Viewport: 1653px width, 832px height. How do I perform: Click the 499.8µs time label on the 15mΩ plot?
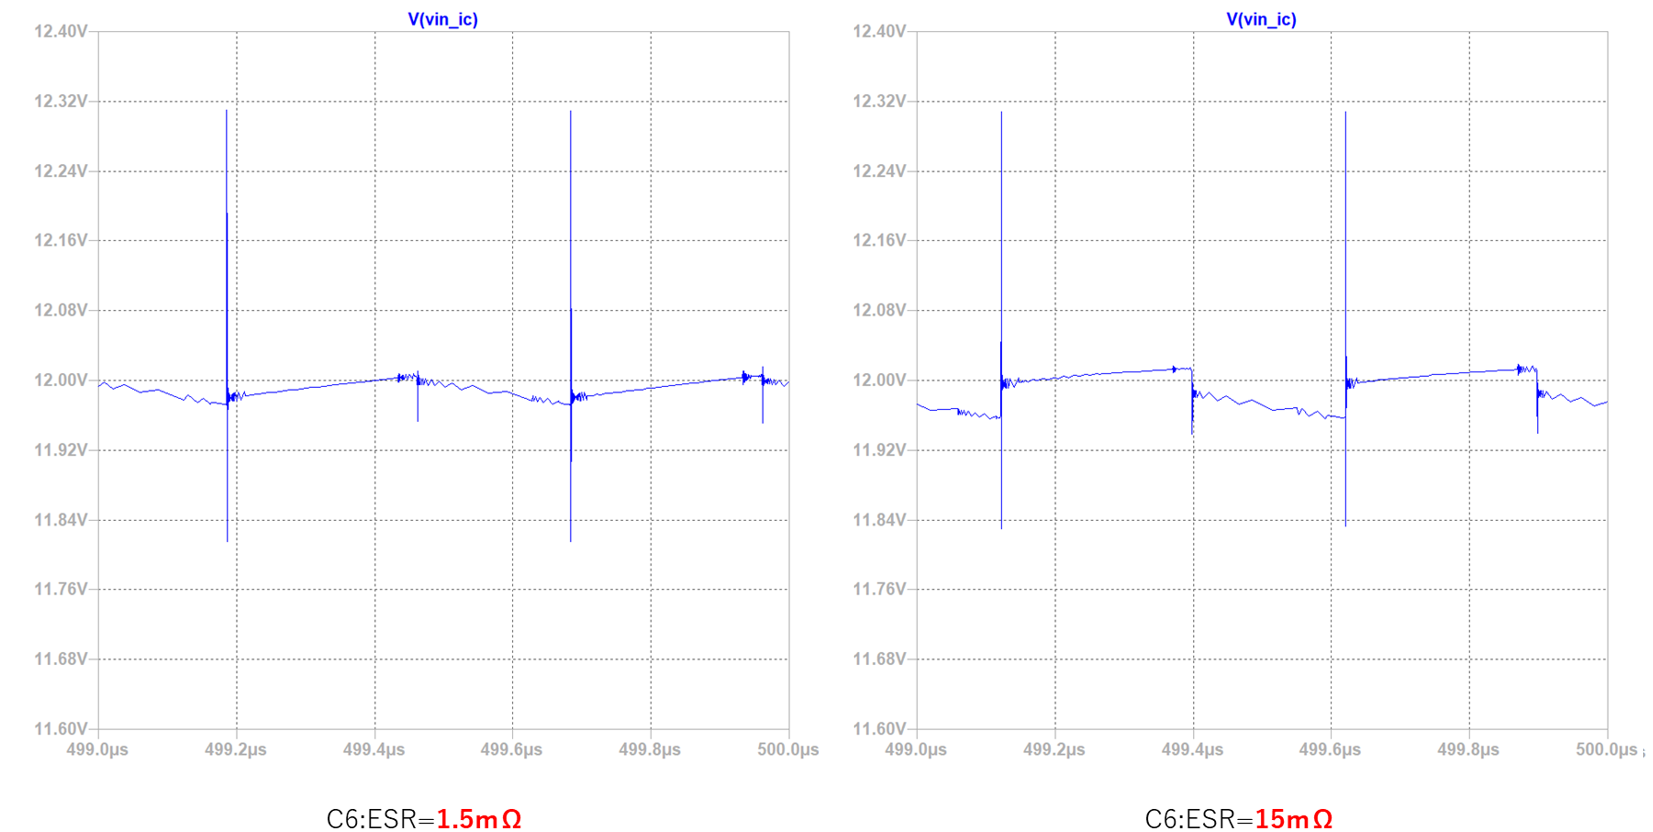pos(1468,749)
